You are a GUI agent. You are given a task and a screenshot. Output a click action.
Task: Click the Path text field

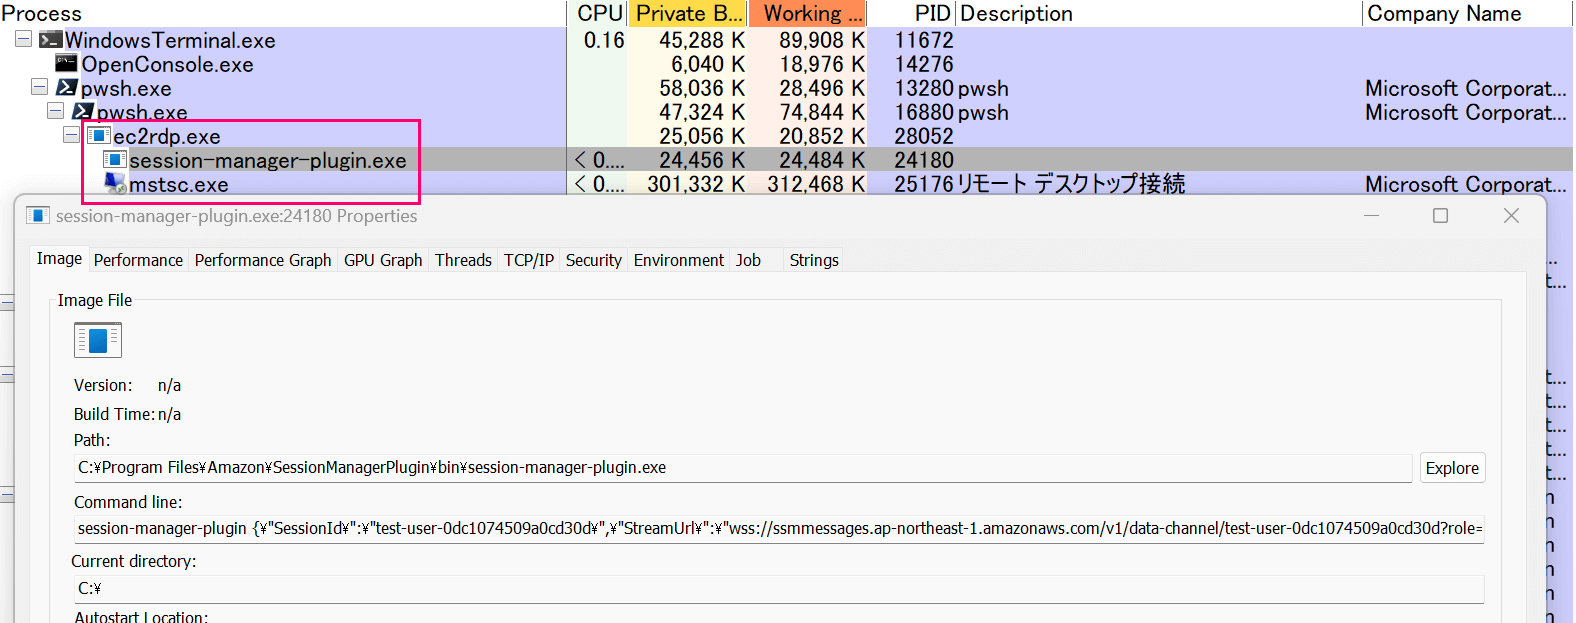click(x=743, y=467)
